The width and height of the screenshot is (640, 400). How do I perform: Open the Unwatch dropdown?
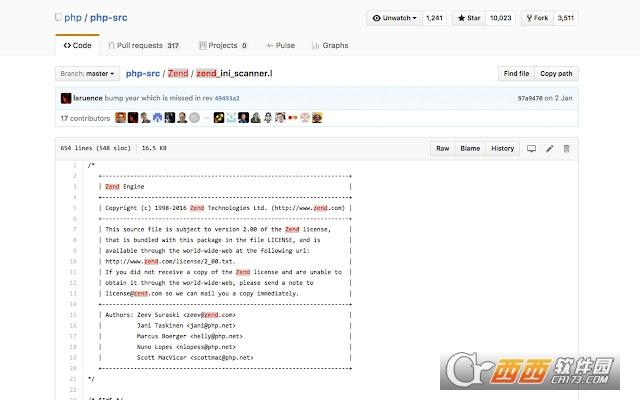[394, 18]
